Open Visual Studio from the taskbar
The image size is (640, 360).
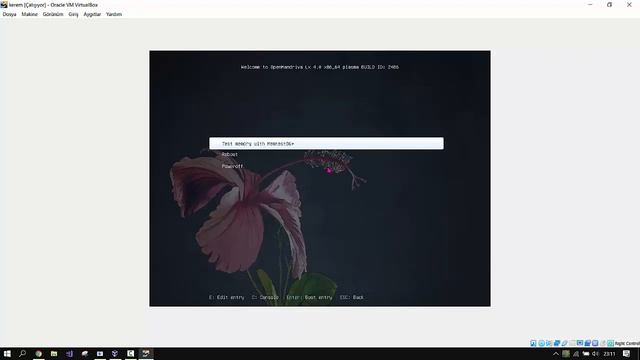click(69, 353)
